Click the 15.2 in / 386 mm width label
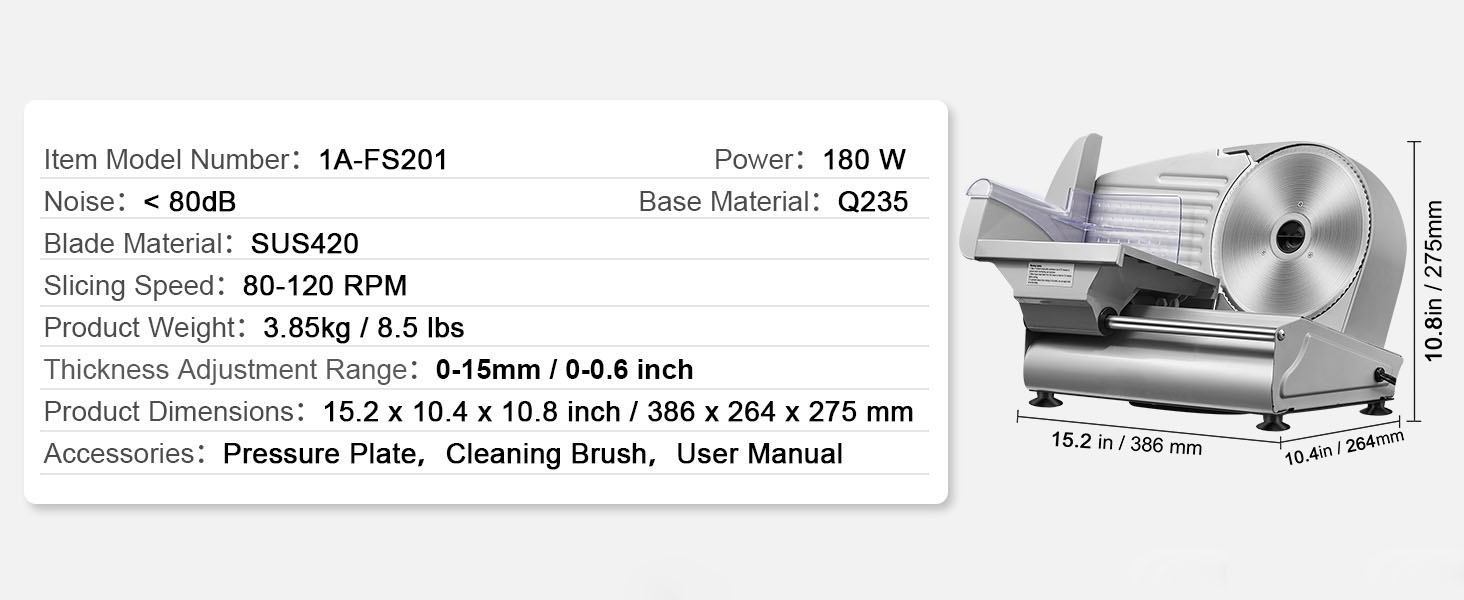 click(1126, 443)
